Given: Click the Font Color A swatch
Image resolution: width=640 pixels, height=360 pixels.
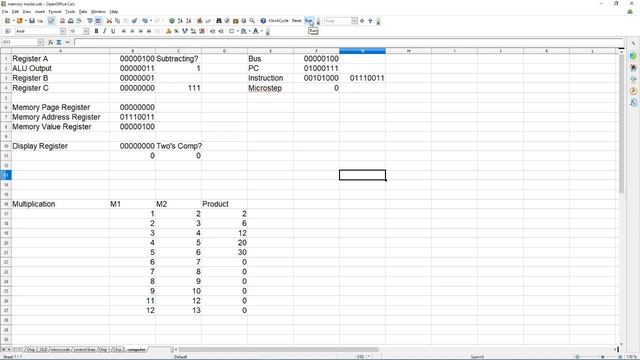Looking at the screenshot, I should (256, 31).
